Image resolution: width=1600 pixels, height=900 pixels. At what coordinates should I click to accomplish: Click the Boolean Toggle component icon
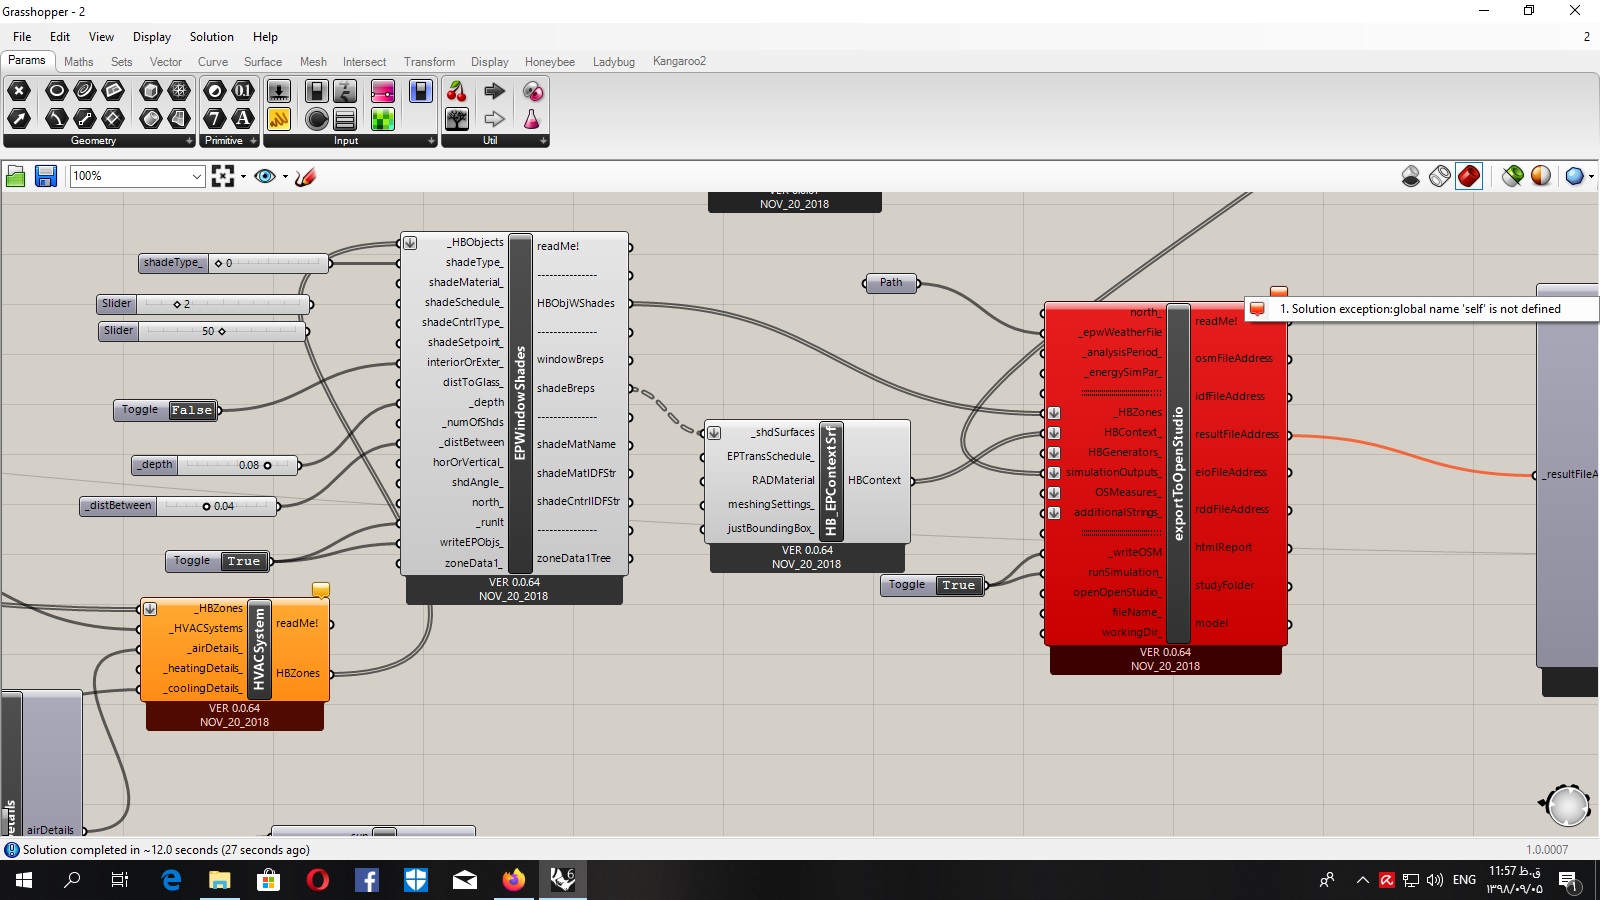click(317, 91)
